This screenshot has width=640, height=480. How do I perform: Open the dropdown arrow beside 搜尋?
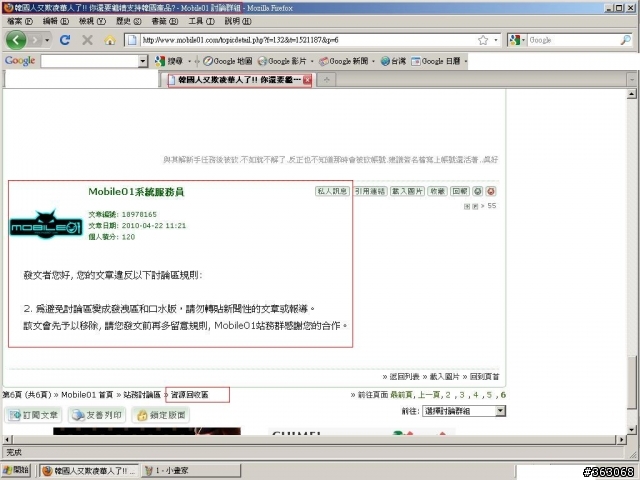click(189, 61)
